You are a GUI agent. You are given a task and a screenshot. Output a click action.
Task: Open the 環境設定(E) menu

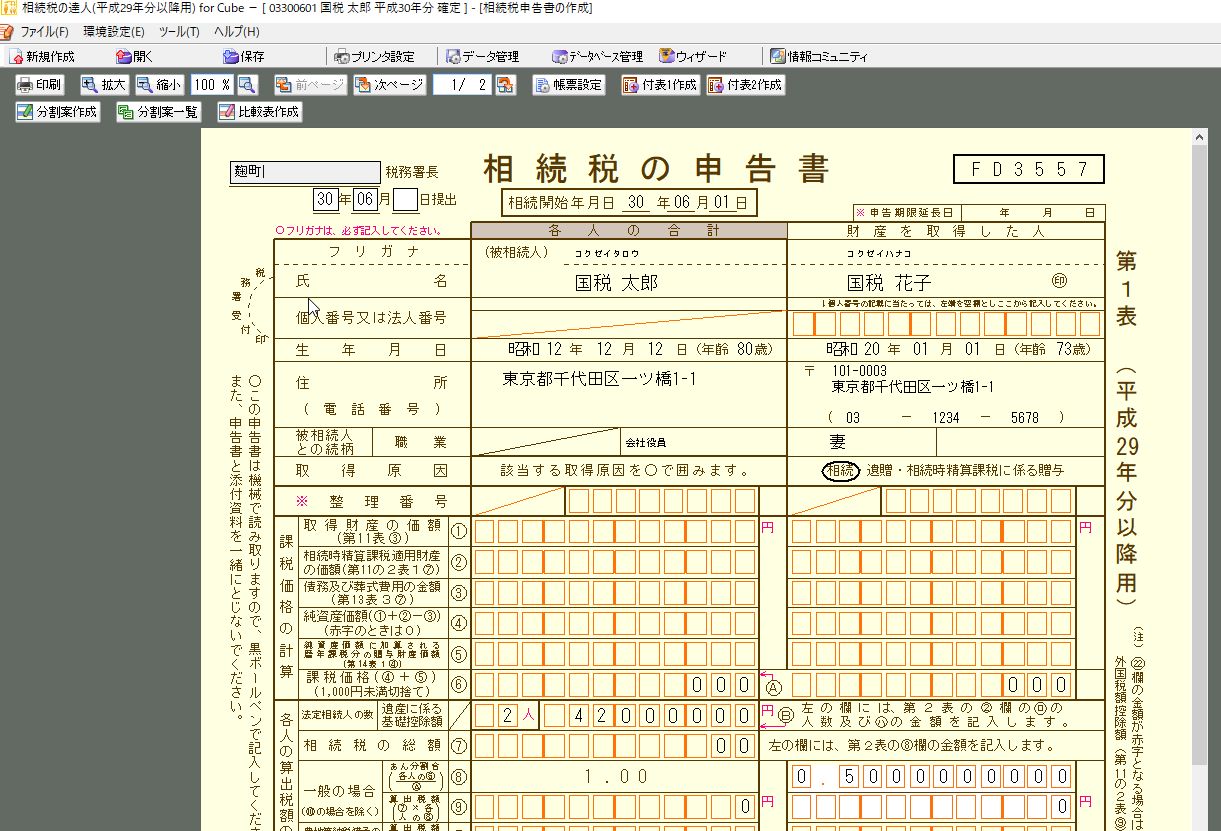[114, 32]
